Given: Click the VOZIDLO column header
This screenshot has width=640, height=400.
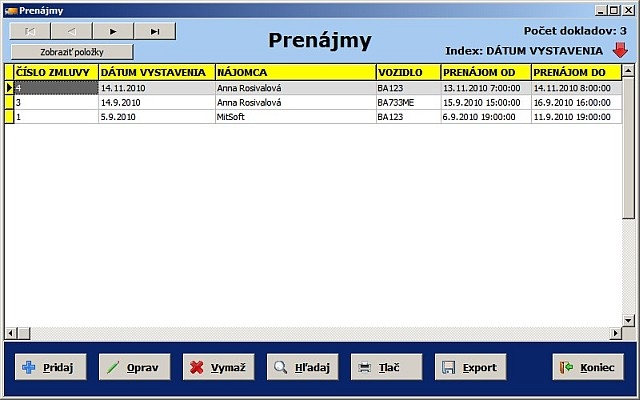Looking at the screenshot, I should pos(409,73).
